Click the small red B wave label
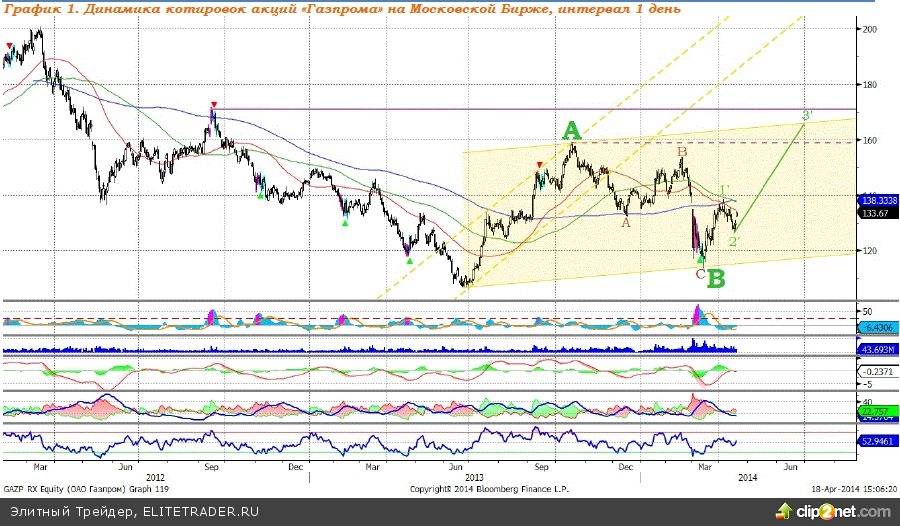The height and width of the screenshot is (526, 900). pyautogui.click(x=682, y=152)
